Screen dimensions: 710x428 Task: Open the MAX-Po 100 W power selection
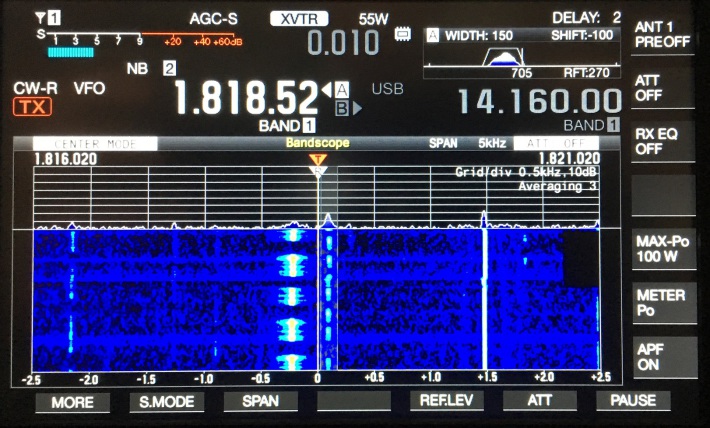tap(662, 250)
